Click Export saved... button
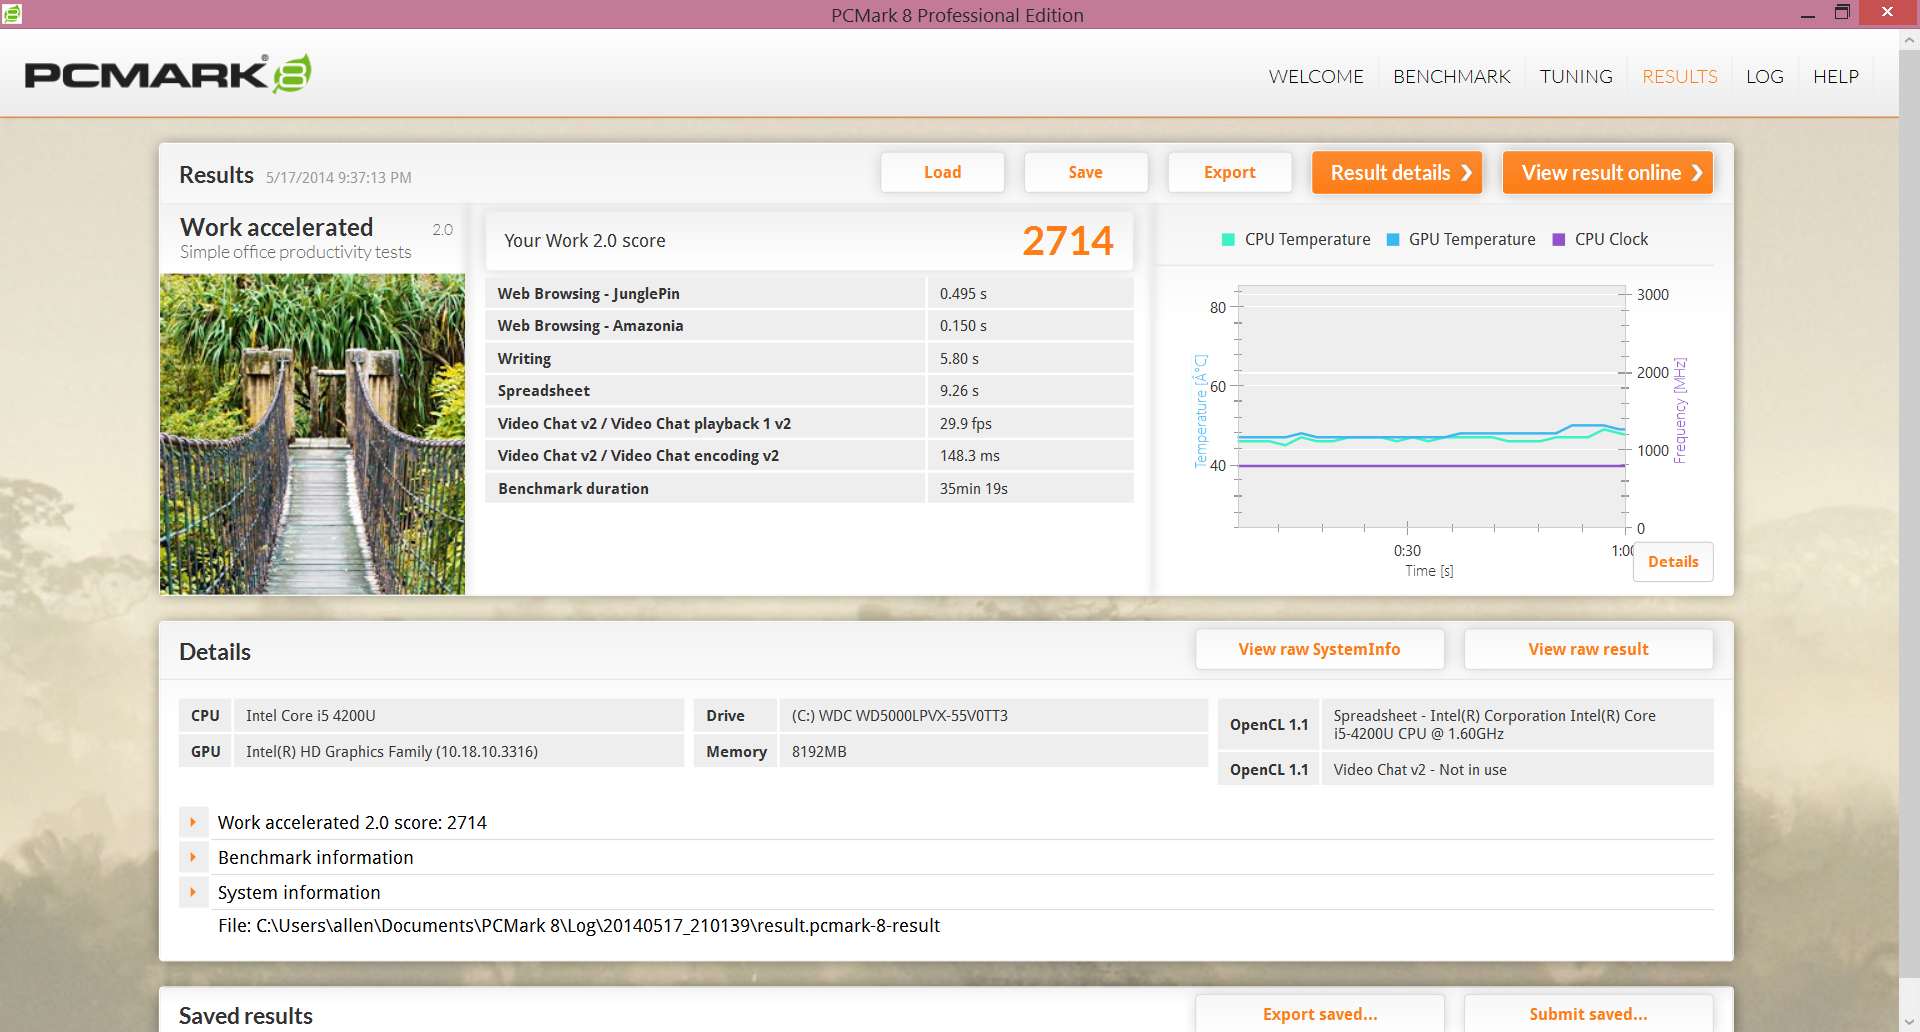The height and width of the screenshot is (1032, 1920). [1319, 1013]
